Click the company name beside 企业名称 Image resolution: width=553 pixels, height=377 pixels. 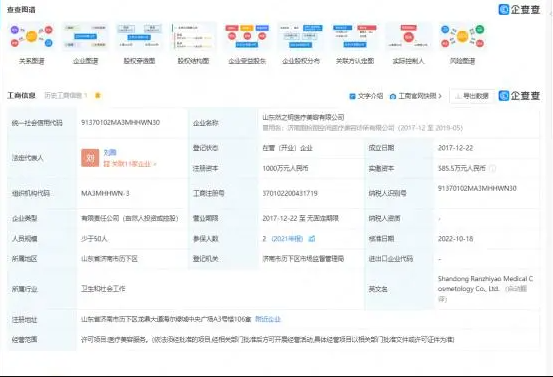coord(303,117)
